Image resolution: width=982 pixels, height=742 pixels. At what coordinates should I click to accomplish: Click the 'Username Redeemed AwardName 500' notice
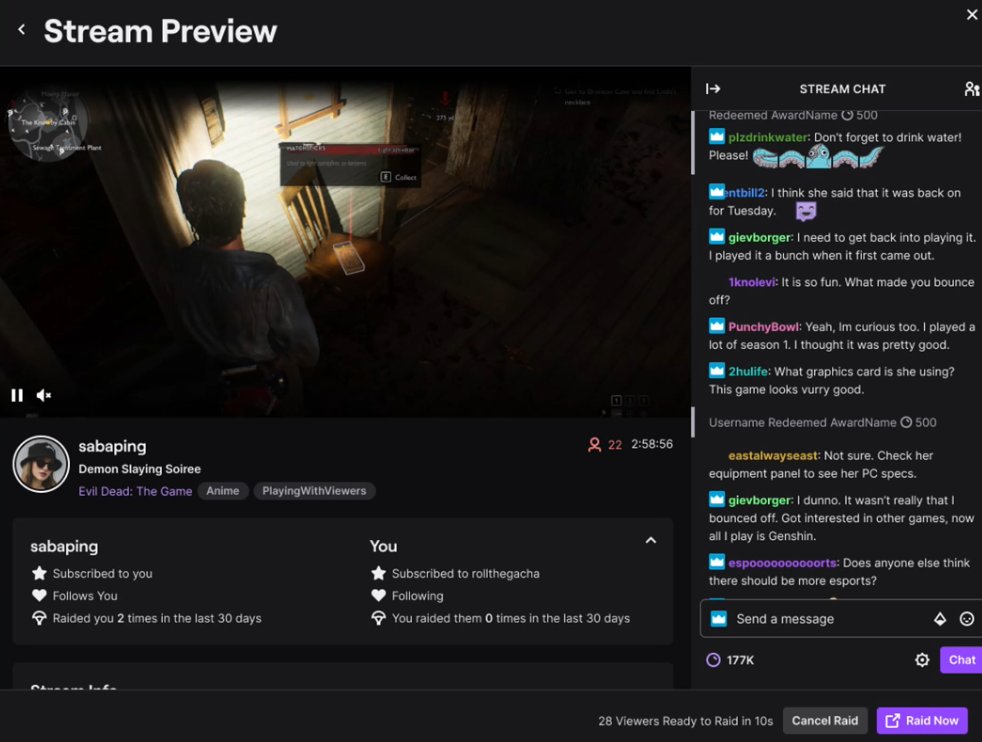[x=822, y=423]
